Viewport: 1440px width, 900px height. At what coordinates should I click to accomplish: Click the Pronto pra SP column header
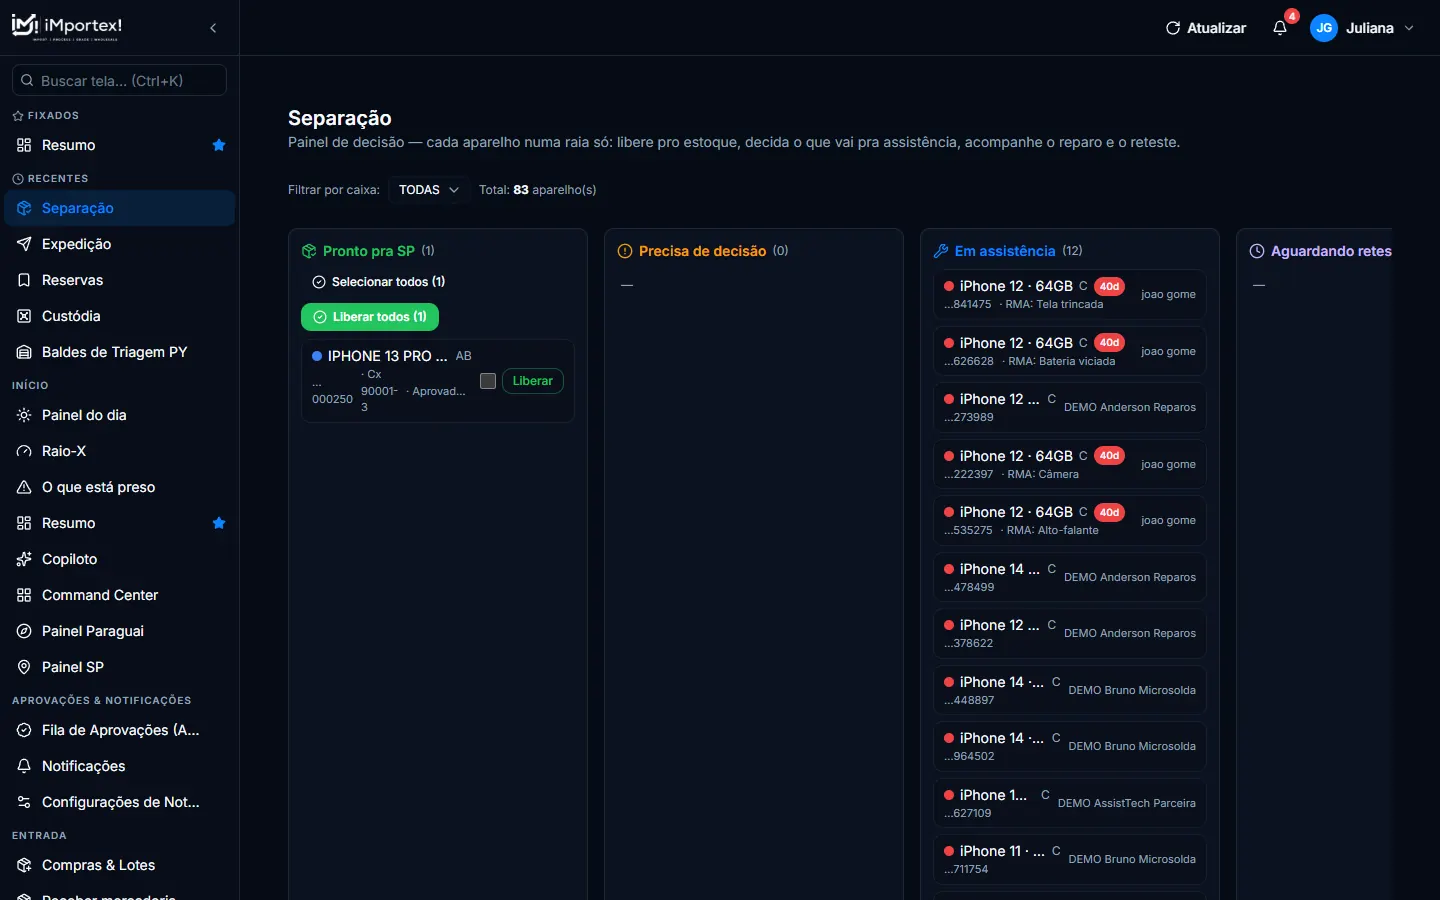coord(368,251)
